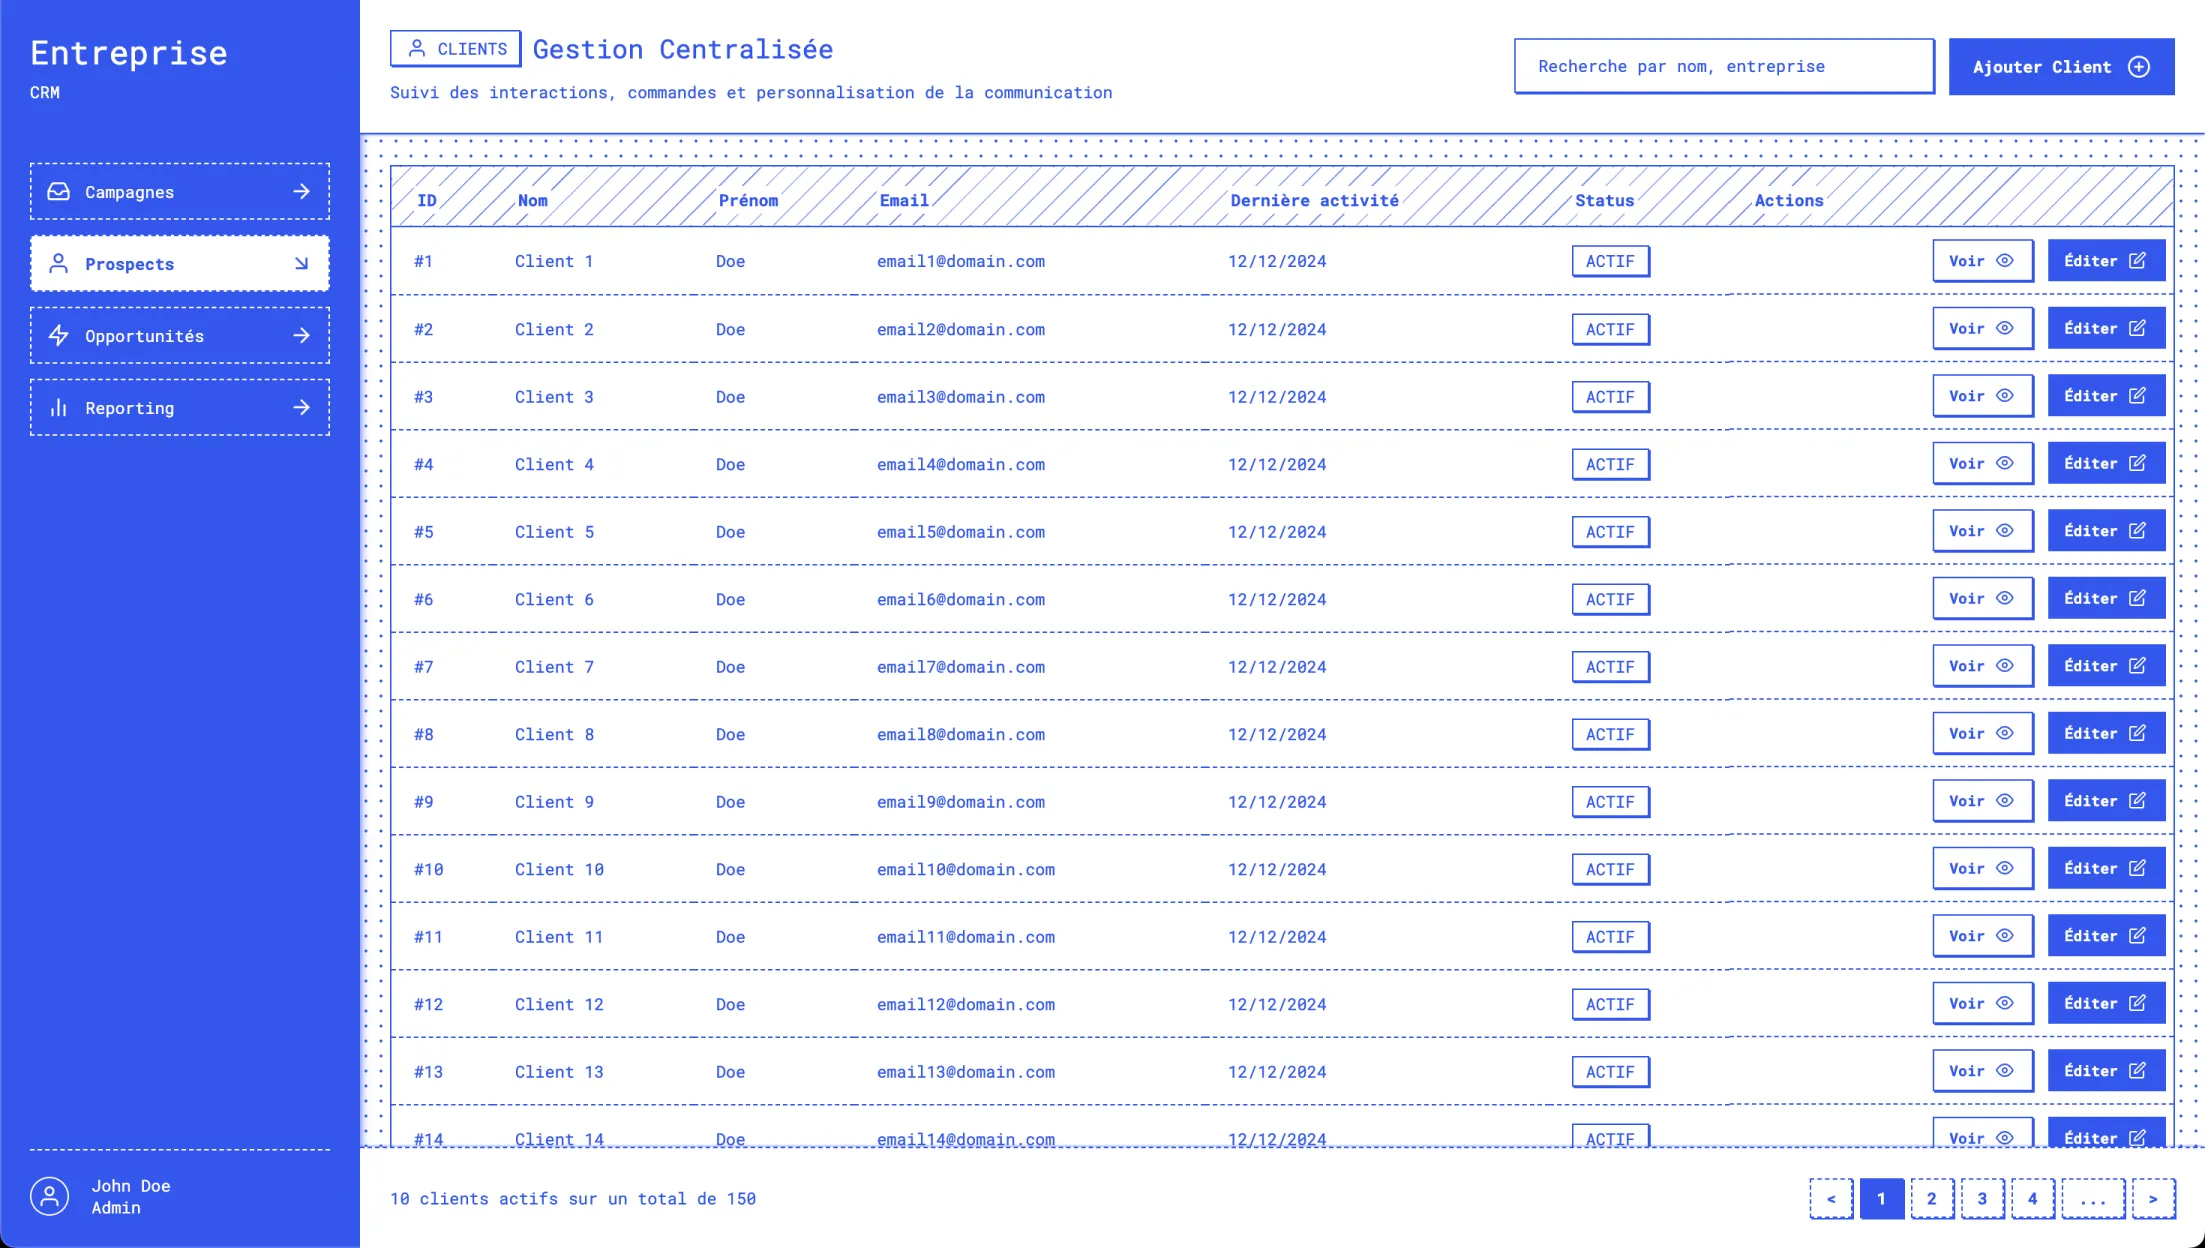Go to next page with > arrow
The image size is (2205, 1248).
tap(2152, 1198)
